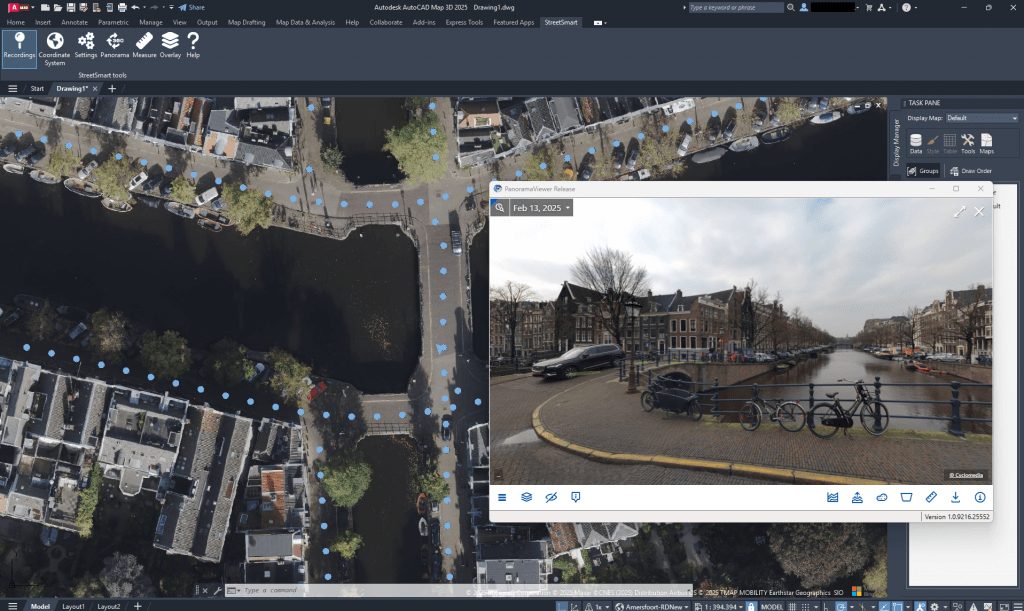The width and height of the screenshot is (1024, 611).
Task: Launch the 360 Panorama tool
Action: (114, 46)
